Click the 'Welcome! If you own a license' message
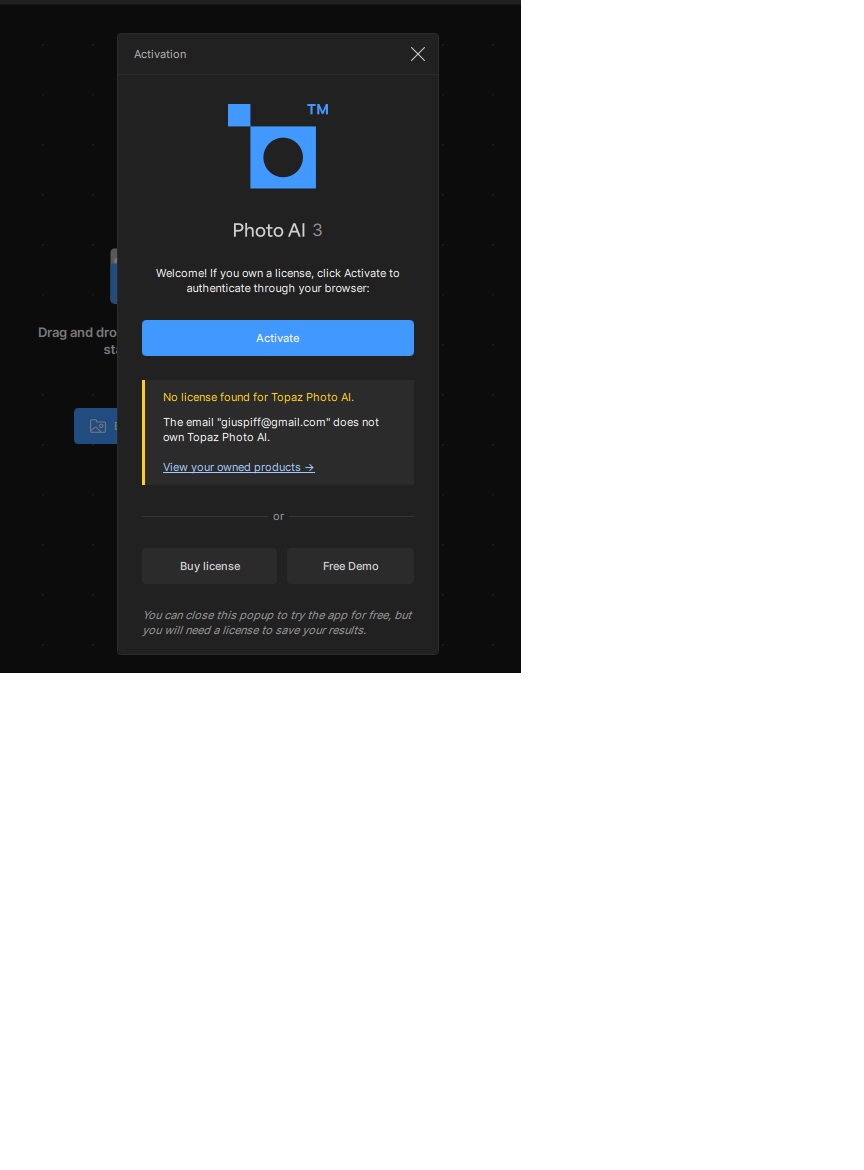 point(278,281)
